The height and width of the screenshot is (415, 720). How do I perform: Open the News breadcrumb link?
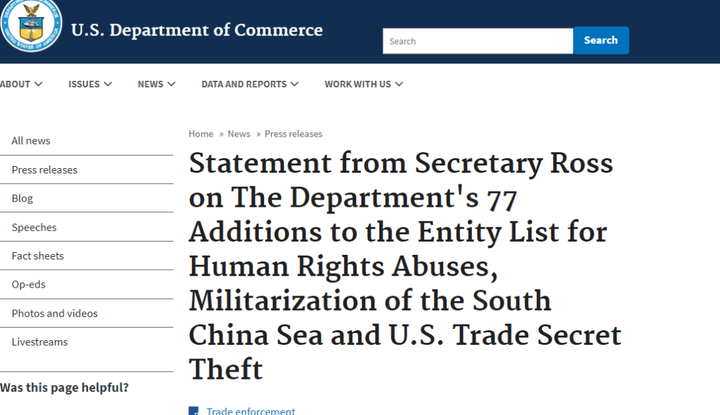point(239,134)
